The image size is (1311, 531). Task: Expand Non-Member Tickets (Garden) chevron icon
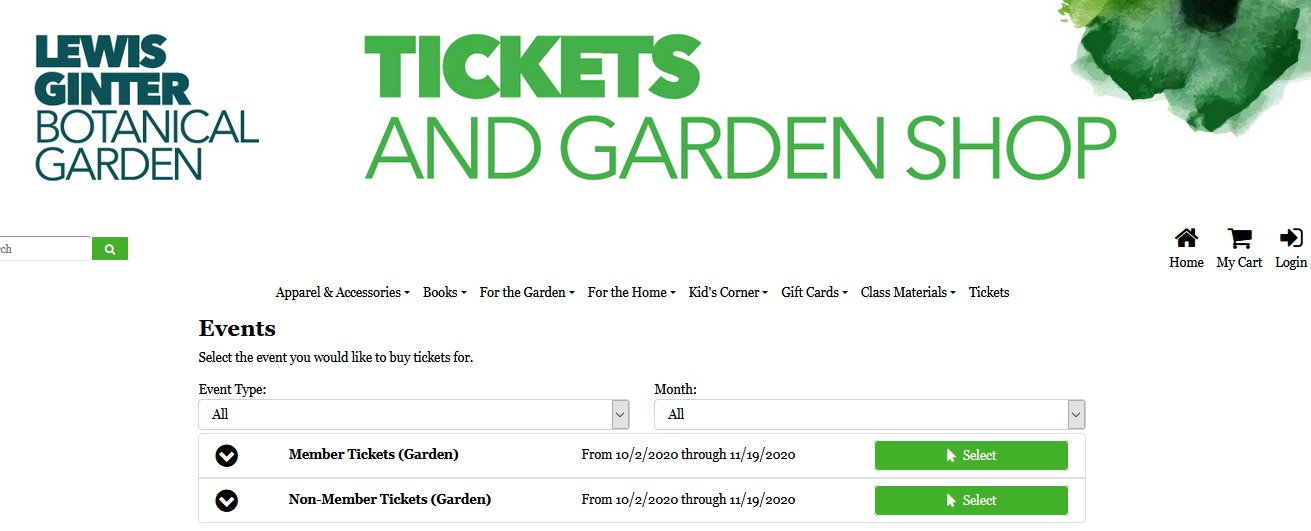coord(227,500)
